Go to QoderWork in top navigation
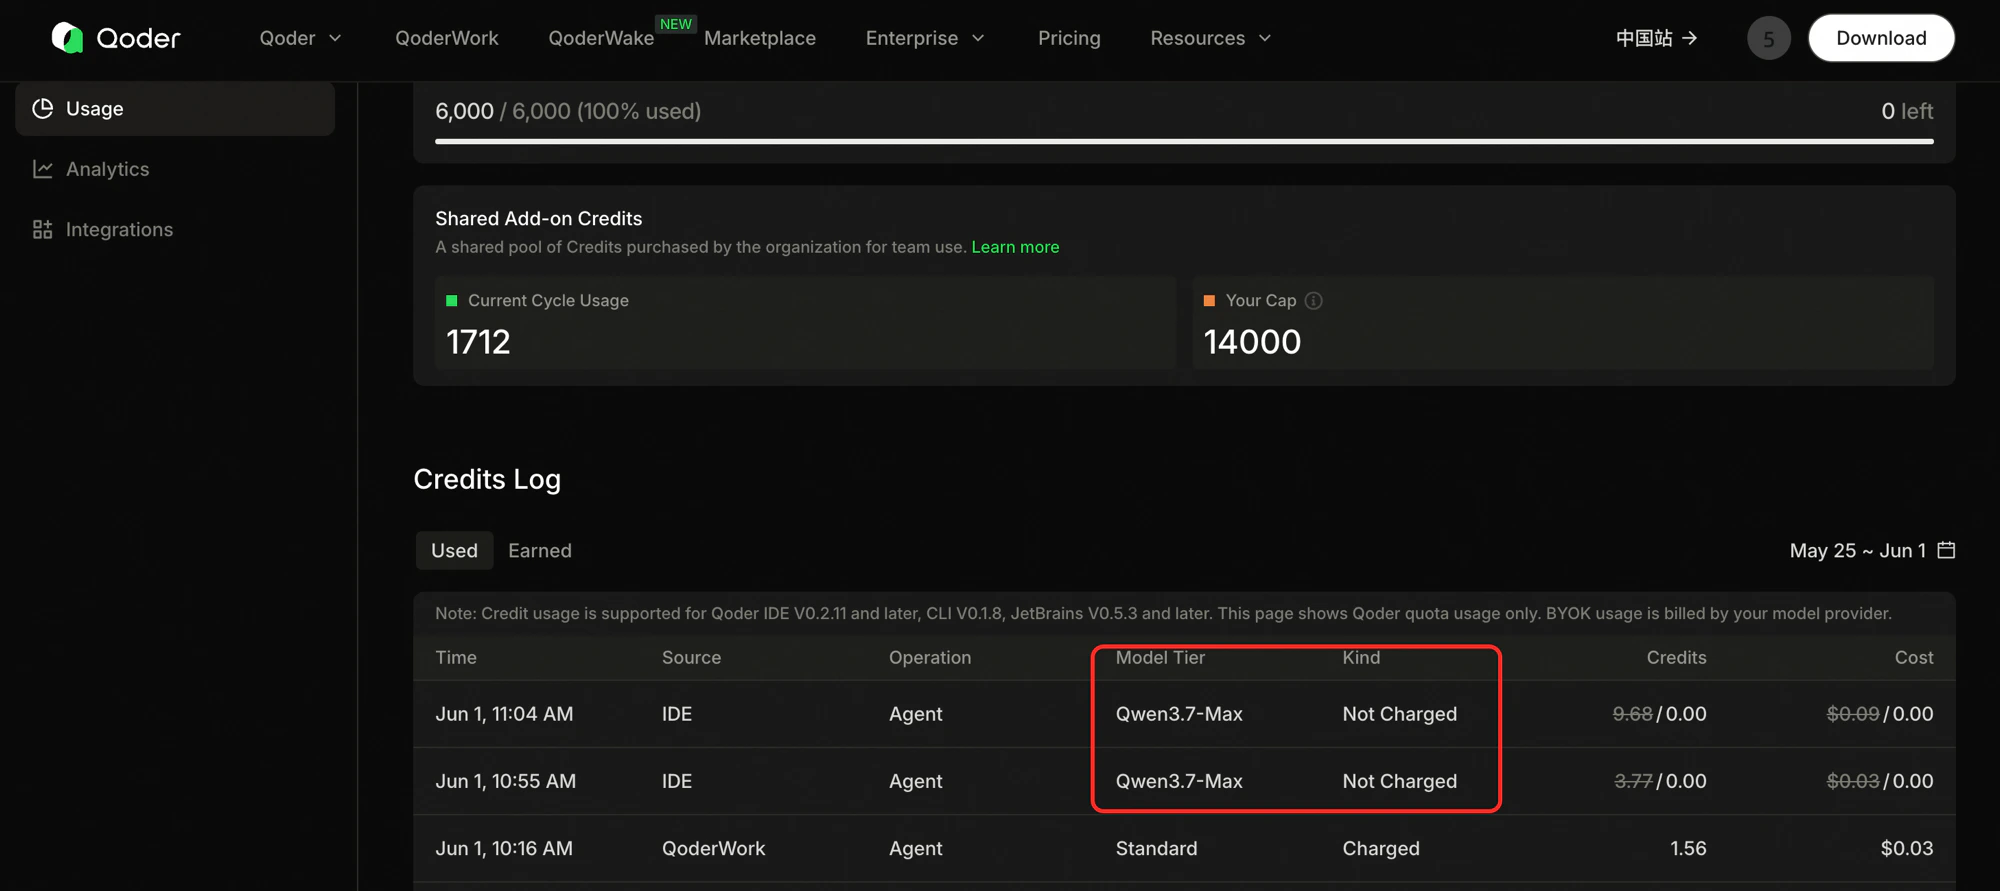Image resolution: width=2000 pixels, height=891 pixels. (447, 38)
